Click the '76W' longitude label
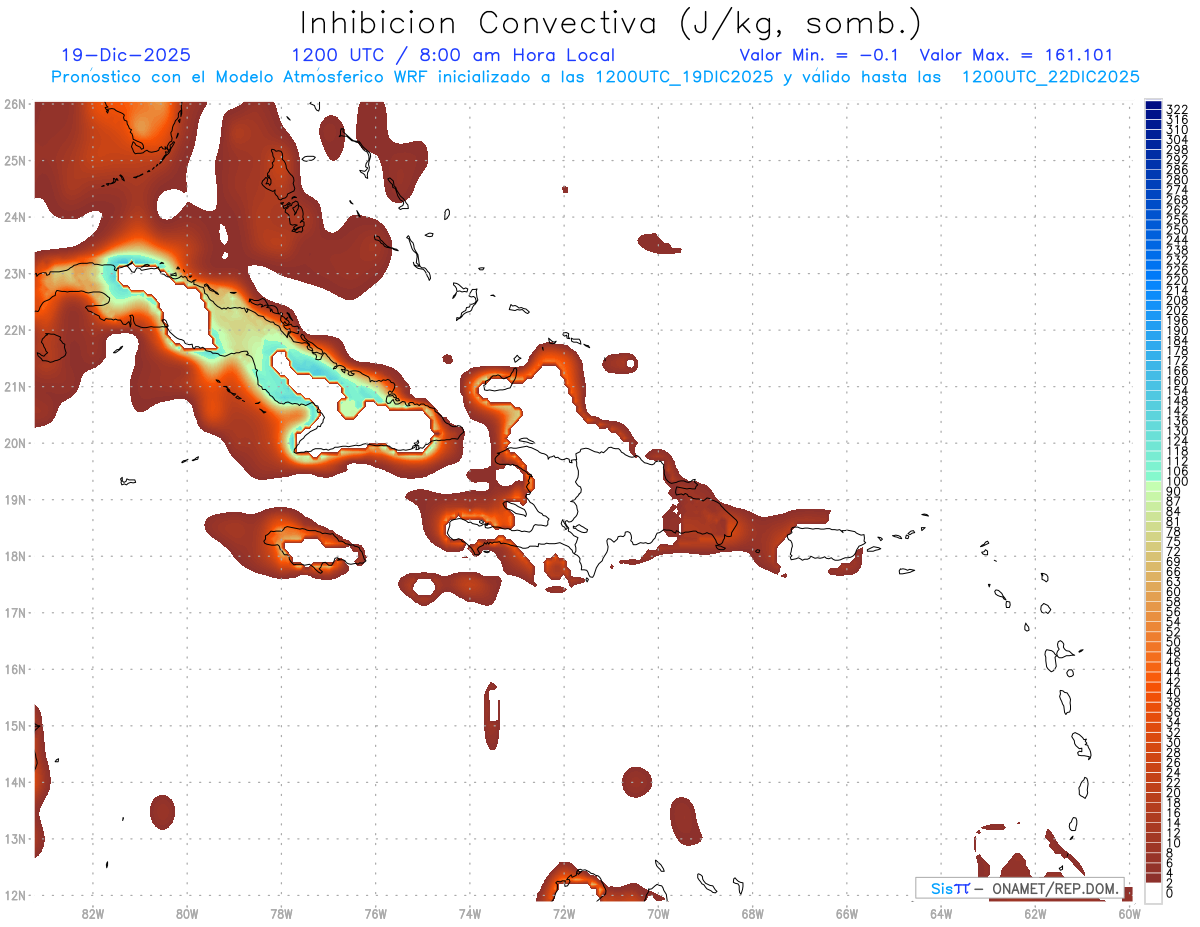This screenshot has width=1200, height=927. (376, 913)
